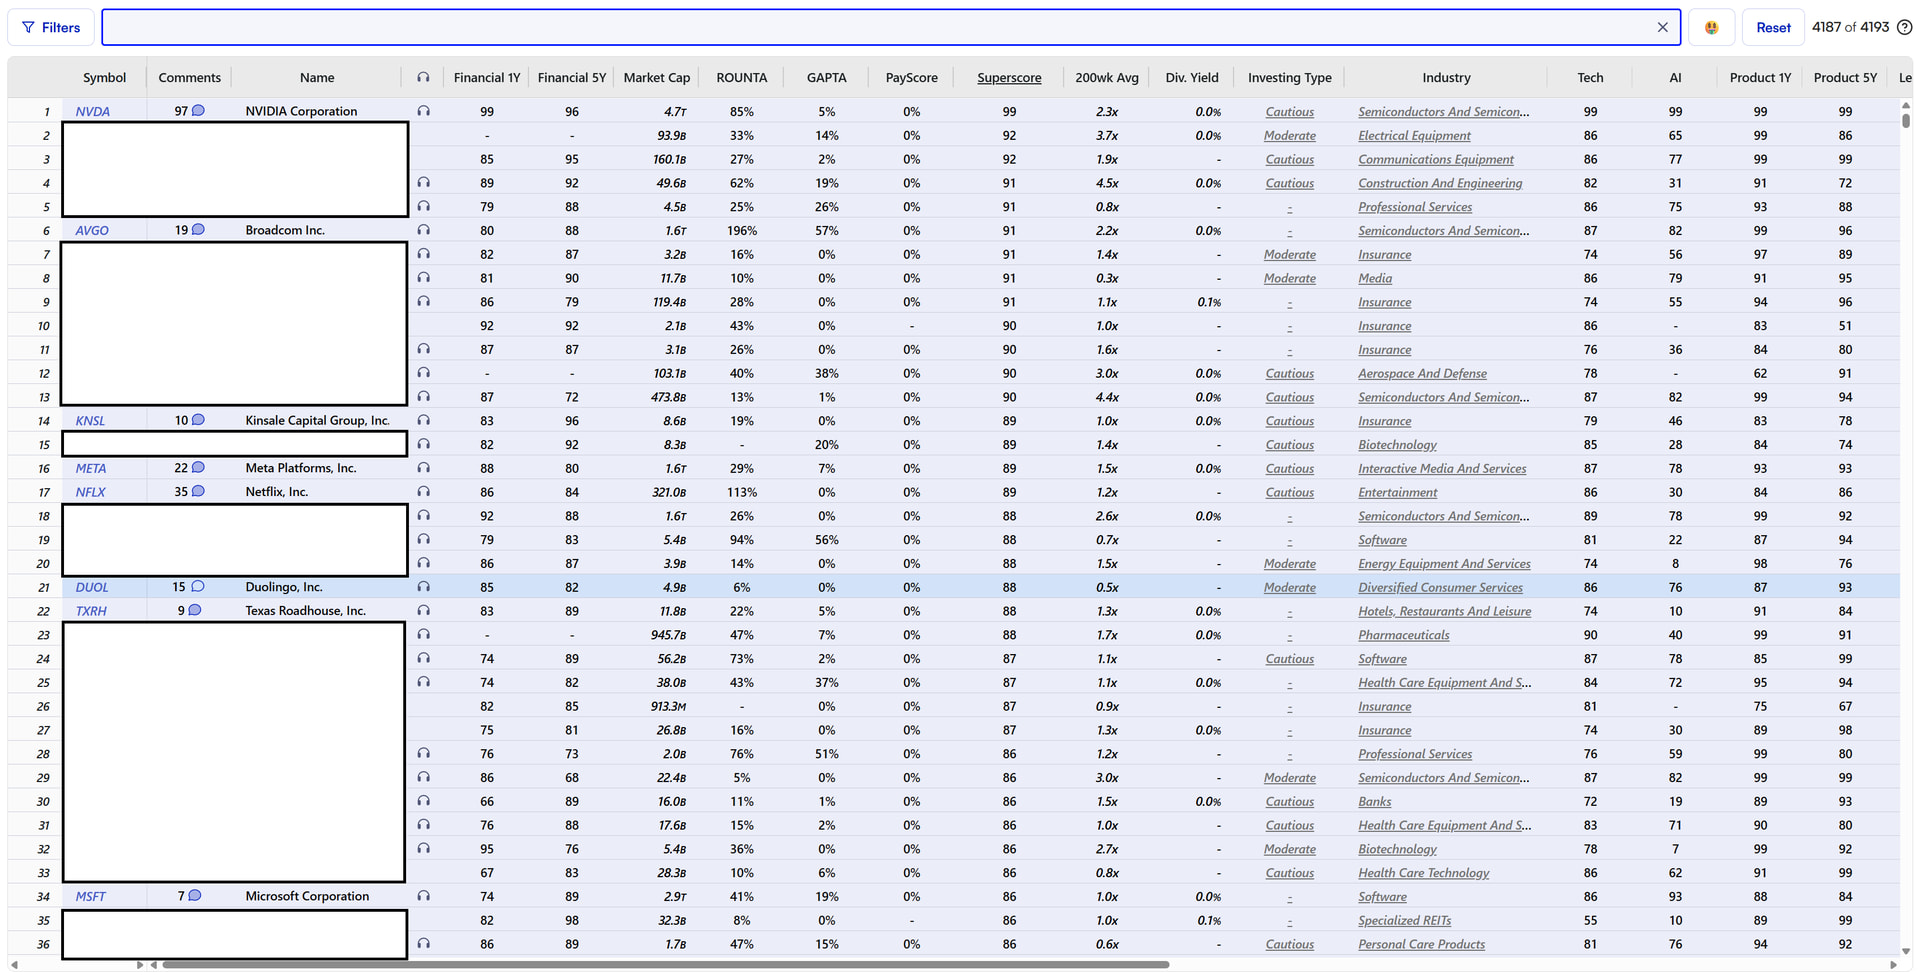
Task: Sort by the Market Cap column header
Action: click(657, 78)
